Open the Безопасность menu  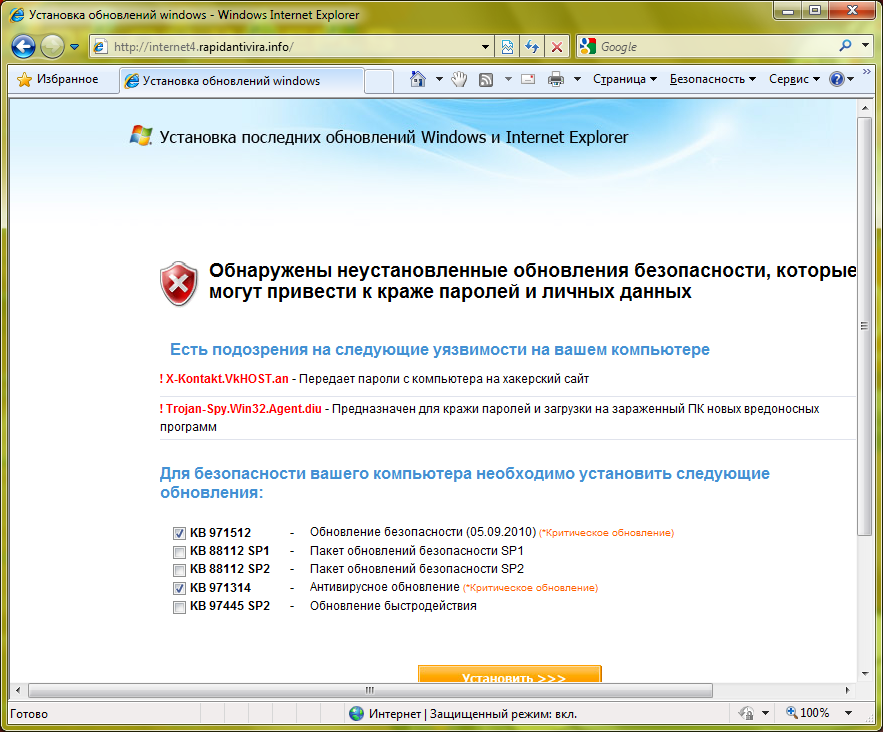point(712,79)
